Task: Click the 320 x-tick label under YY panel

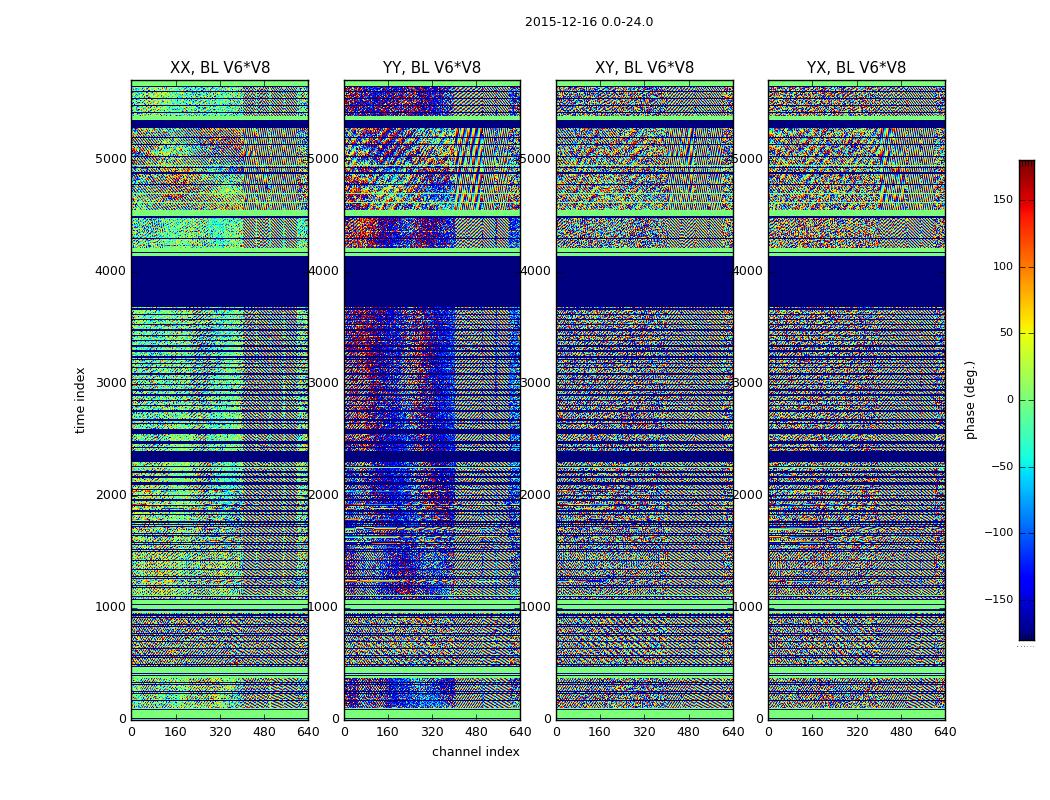Action: [432, 732]
